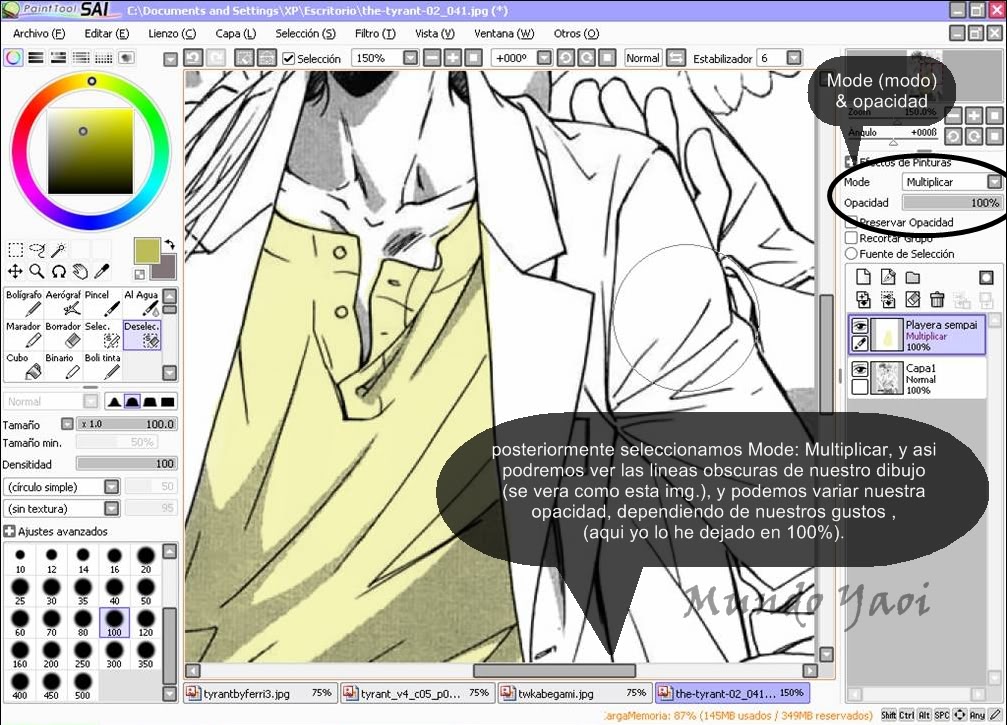1007x725 pixels.
Task: Open the Archivo menu
Action: (x=39, y=33)
